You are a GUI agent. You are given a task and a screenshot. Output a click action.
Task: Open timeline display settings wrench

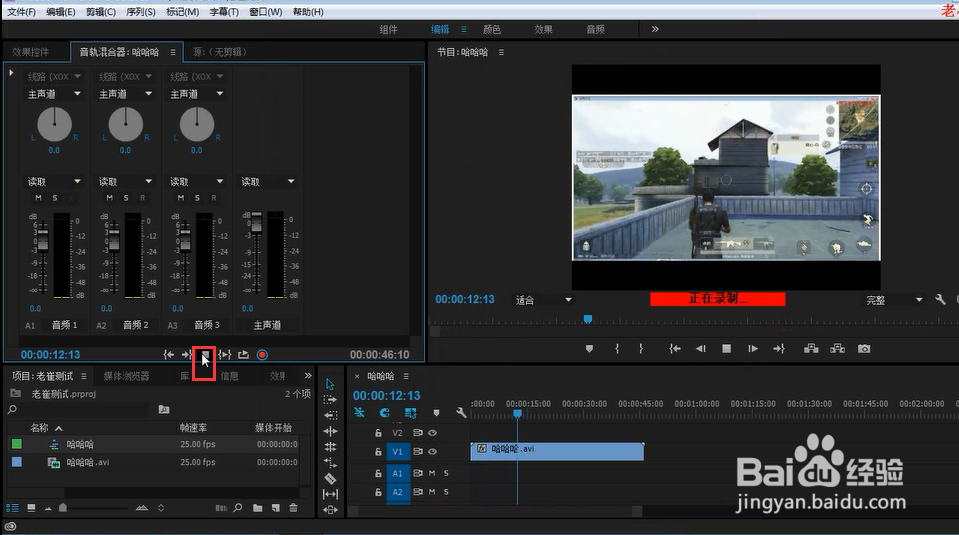tap(461, 413)
